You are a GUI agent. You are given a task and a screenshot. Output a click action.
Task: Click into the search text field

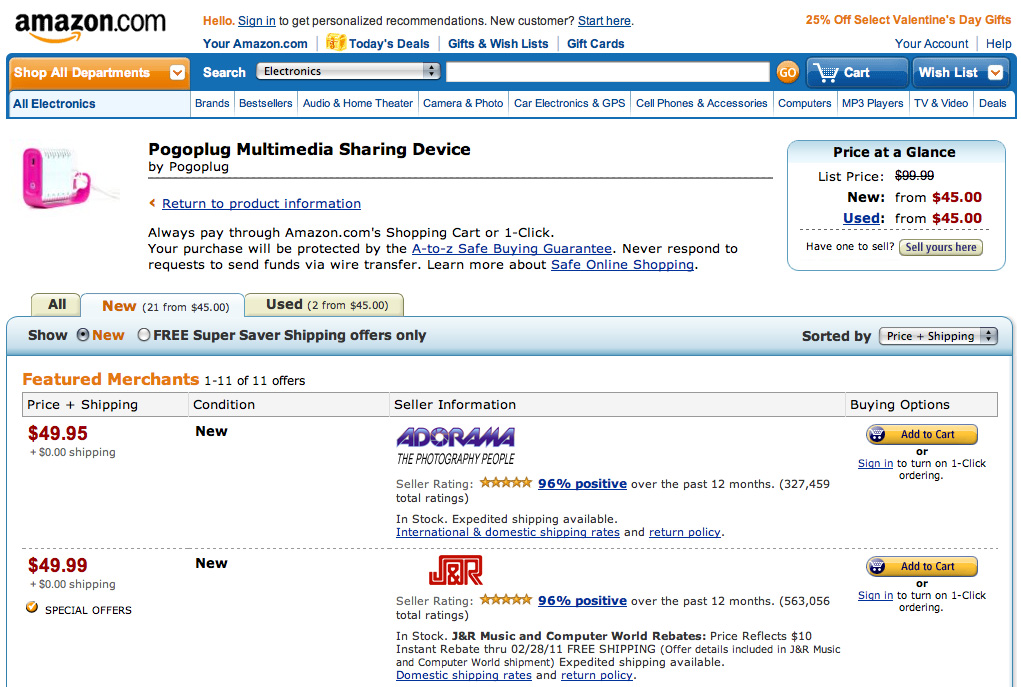point(607,72)
